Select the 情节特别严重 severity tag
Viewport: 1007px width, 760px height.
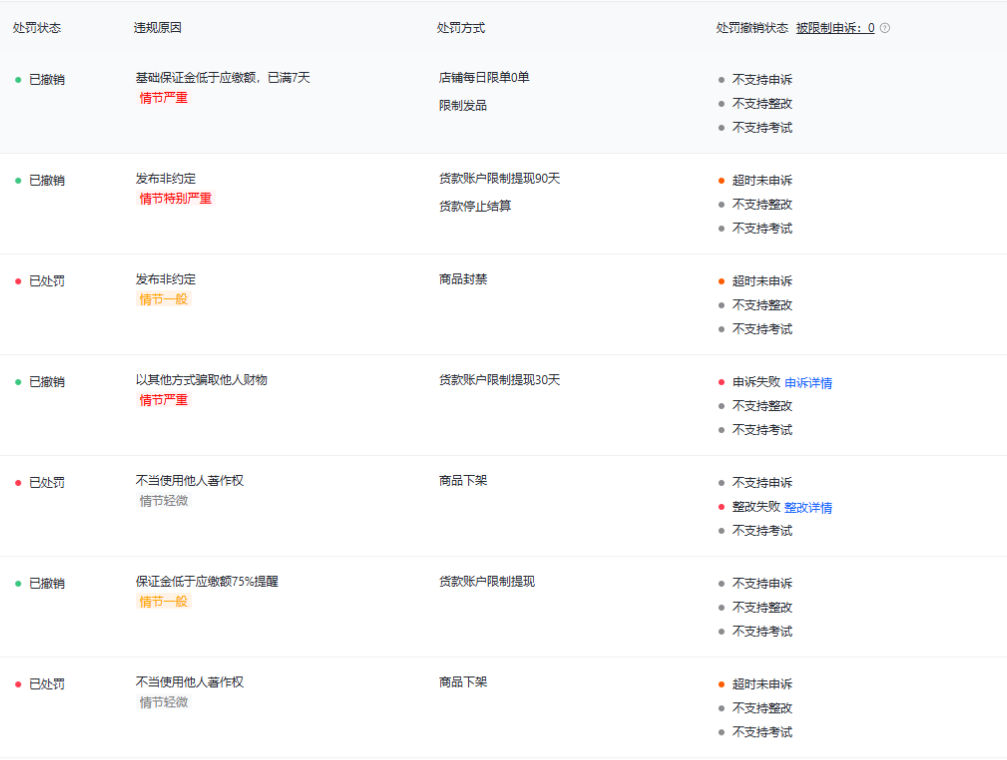pos(176,199)
